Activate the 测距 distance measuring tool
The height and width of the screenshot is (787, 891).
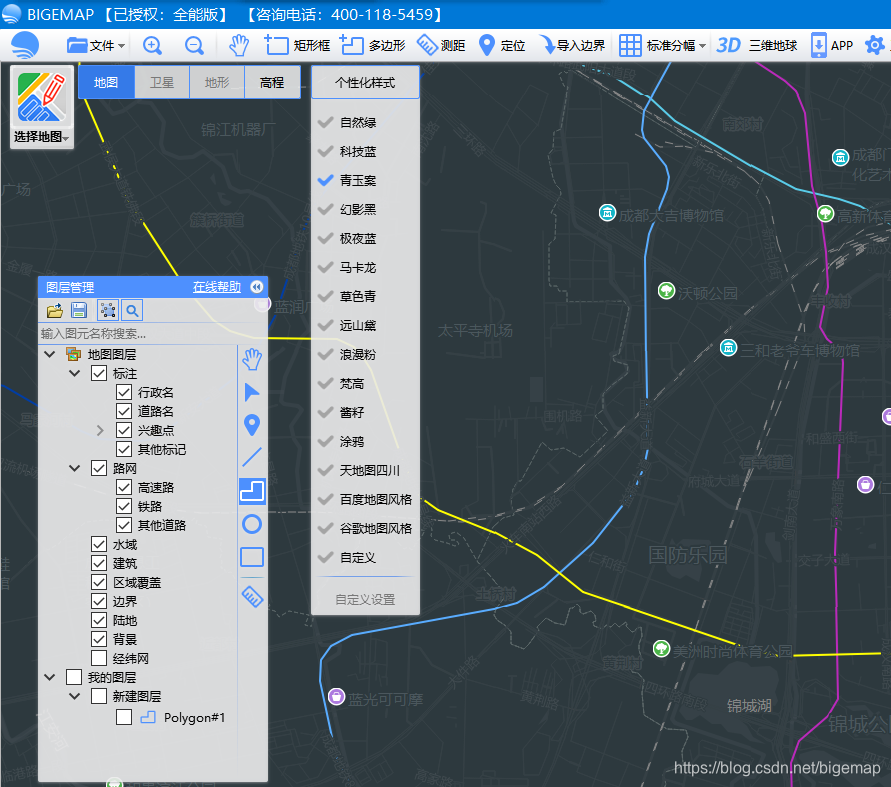(x=442, y=45)
